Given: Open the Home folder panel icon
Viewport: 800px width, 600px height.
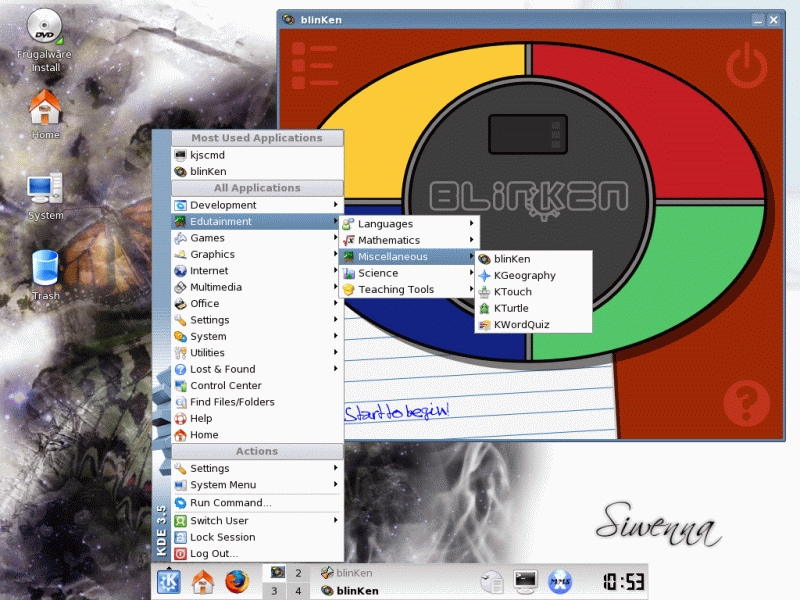Looking at the screenshot, I should pyautogui.click(x=203, y=581).
